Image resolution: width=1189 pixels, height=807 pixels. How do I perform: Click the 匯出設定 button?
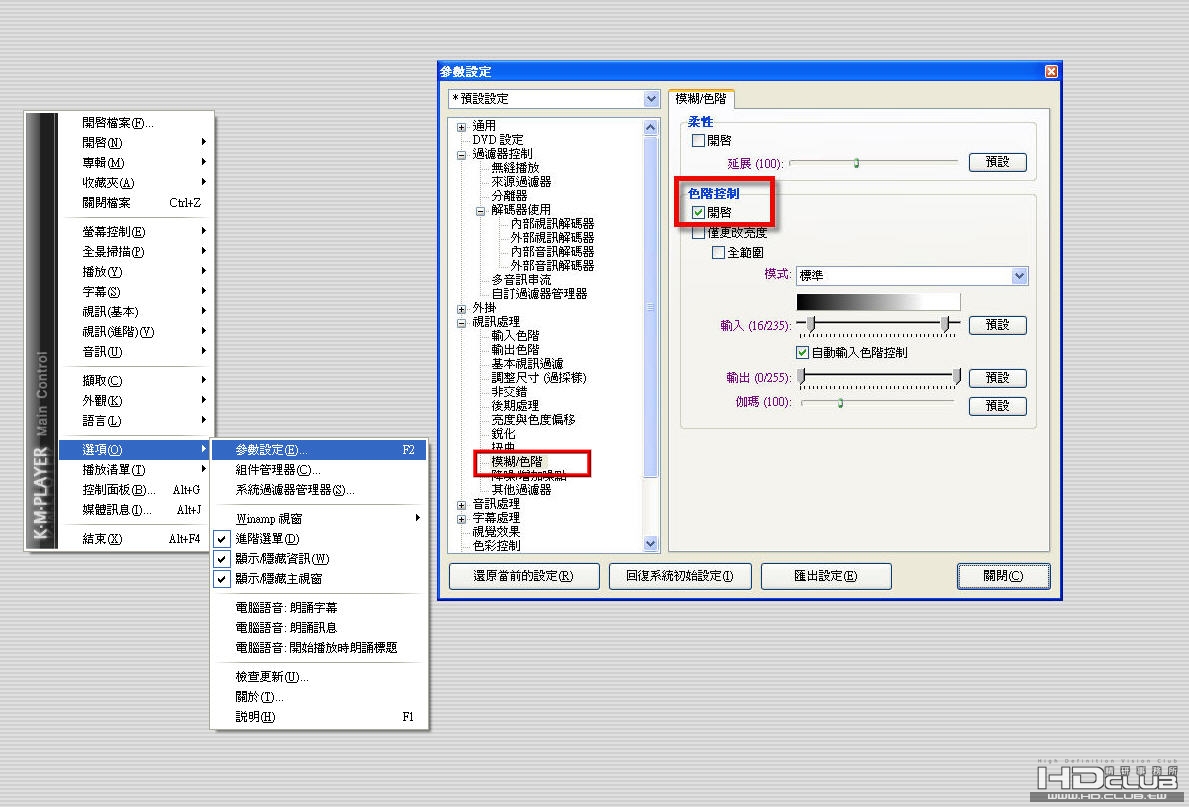[x=826, y=576]
